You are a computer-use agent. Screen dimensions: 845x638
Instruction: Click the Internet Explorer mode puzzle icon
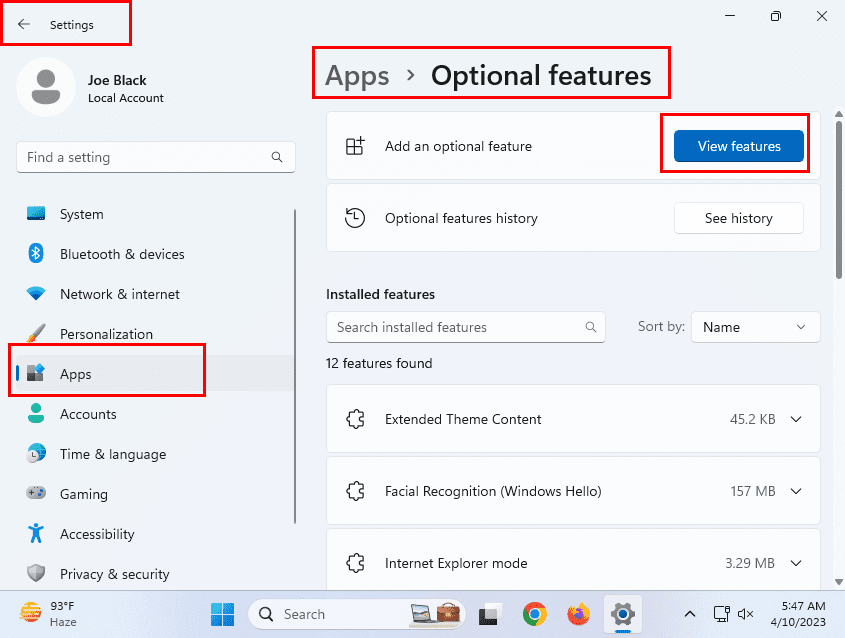[355, 563]
